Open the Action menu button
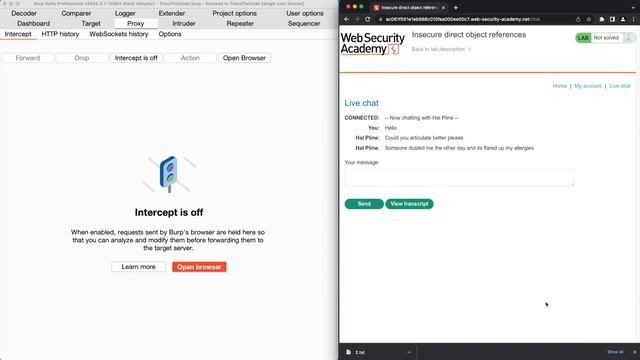This screenshot has height=360, width=640. point(190,58)
